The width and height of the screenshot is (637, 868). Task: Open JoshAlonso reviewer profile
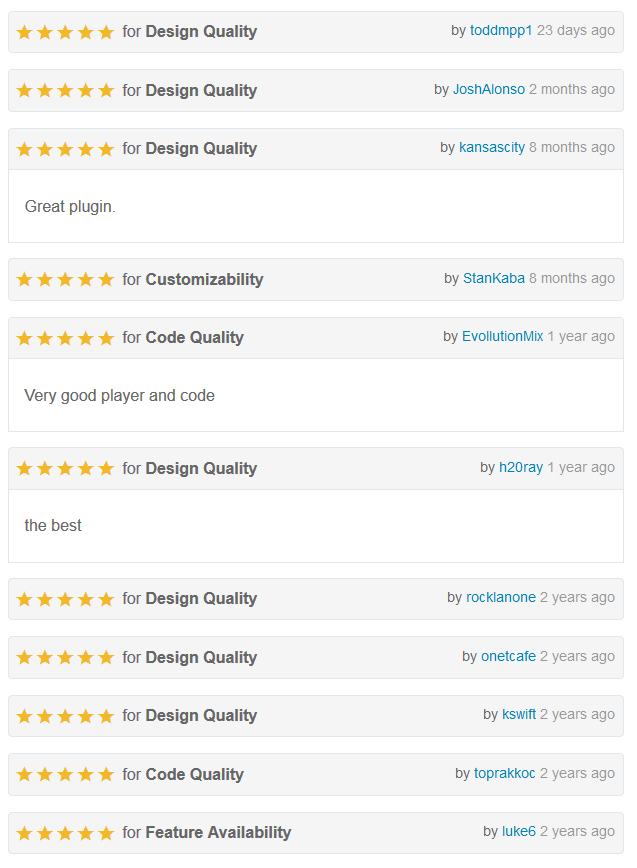point(489,89)
